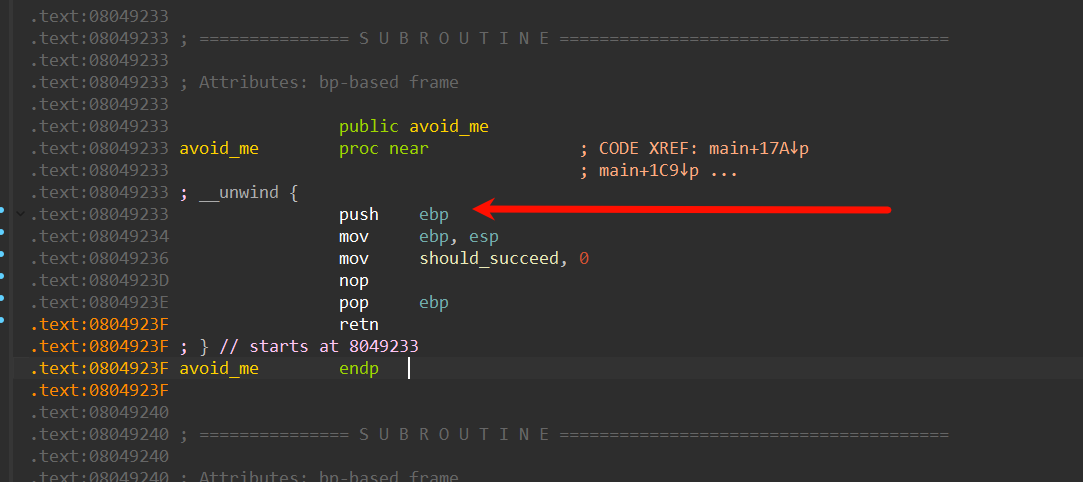This screenshot has height=482, width=1083.
Task: Follow the main+17A code xref
Action: pyautogui.click(x=758, y=148)
